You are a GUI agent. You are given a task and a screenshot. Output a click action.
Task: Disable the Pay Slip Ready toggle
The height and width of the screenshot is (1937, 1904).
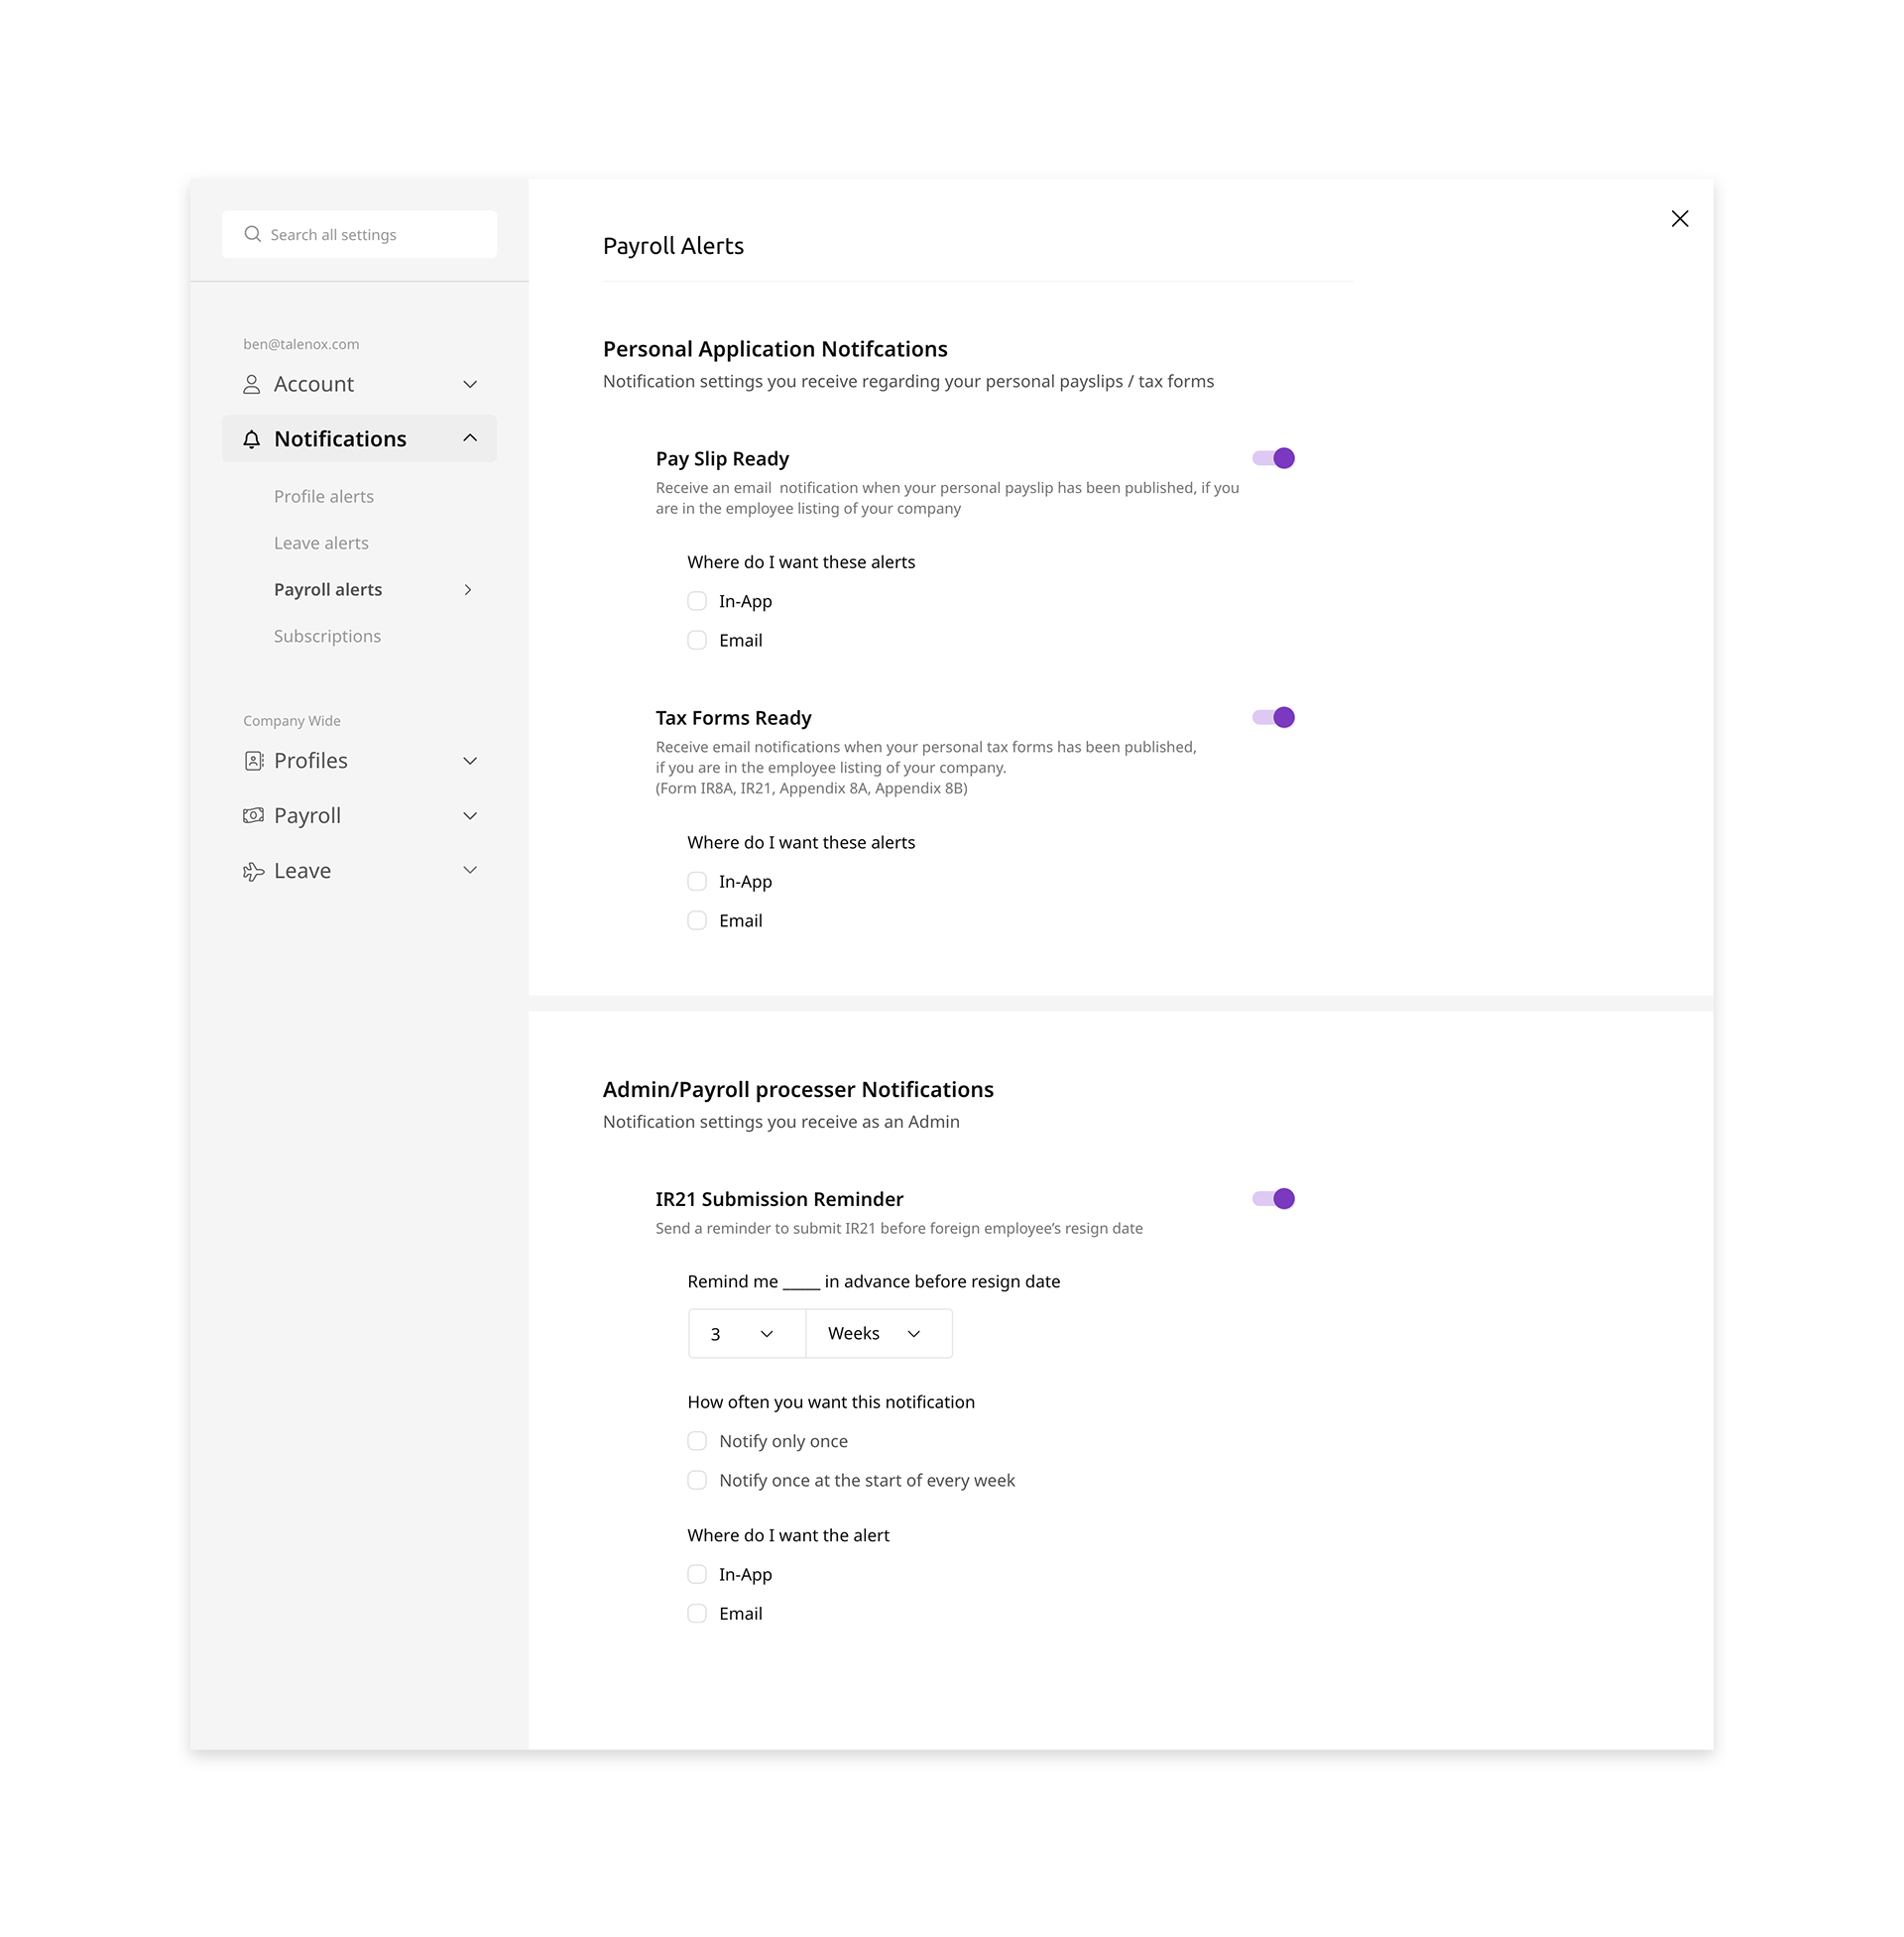[x=1273, y=458]
